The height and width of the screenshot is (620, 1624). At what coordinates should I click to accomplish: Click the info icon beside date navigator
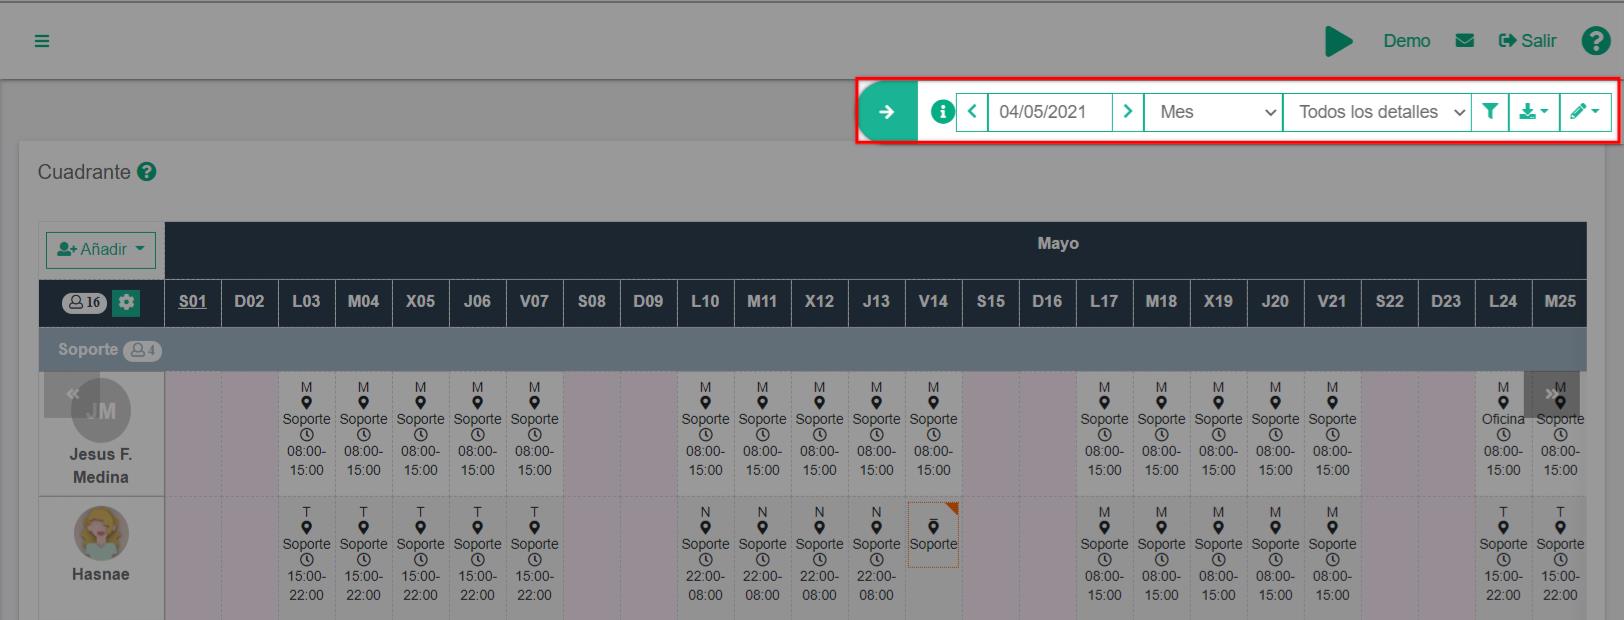pyautogui.click(x=941, y=112)
